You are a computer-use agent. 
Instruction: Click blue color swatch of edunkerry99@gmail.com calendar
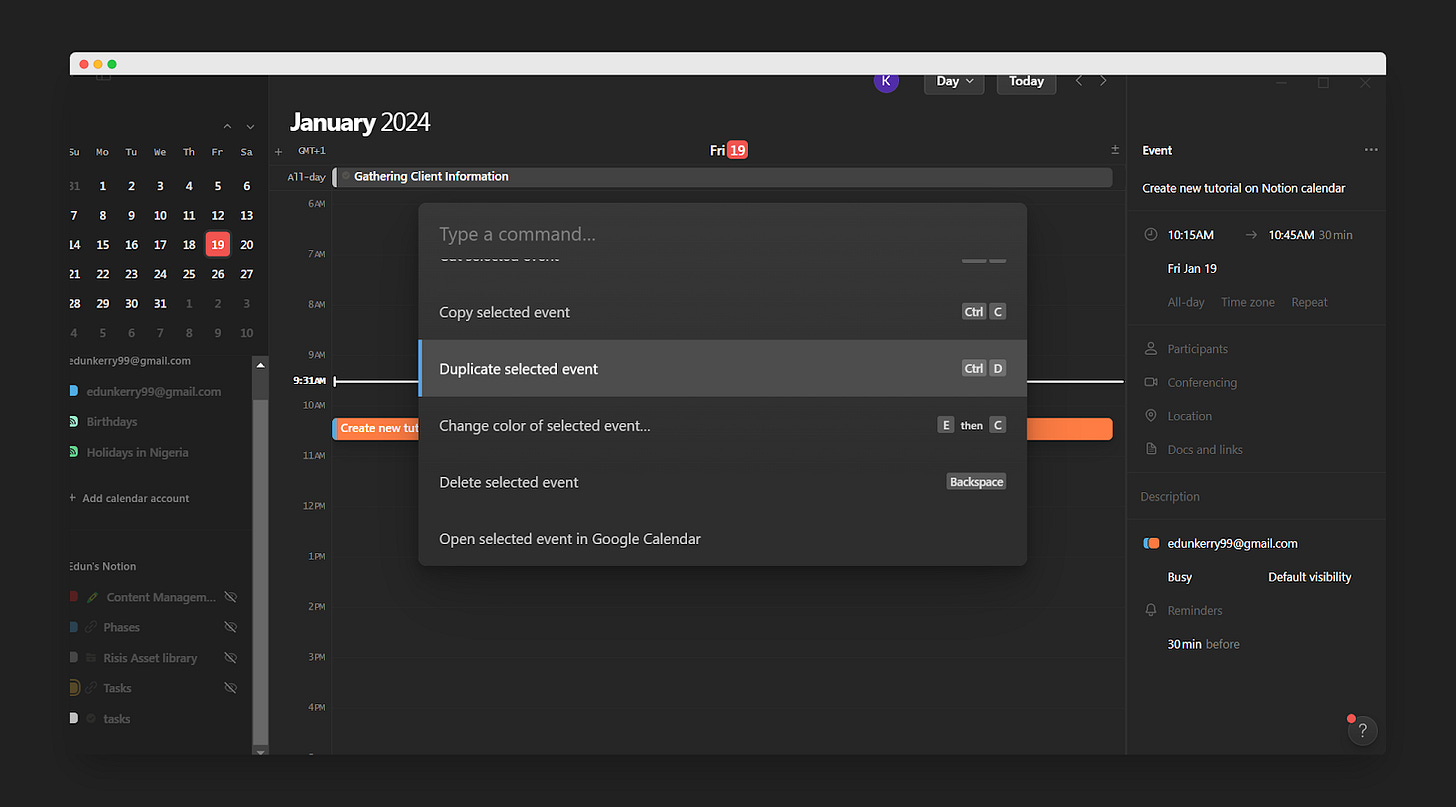[73, 391]
